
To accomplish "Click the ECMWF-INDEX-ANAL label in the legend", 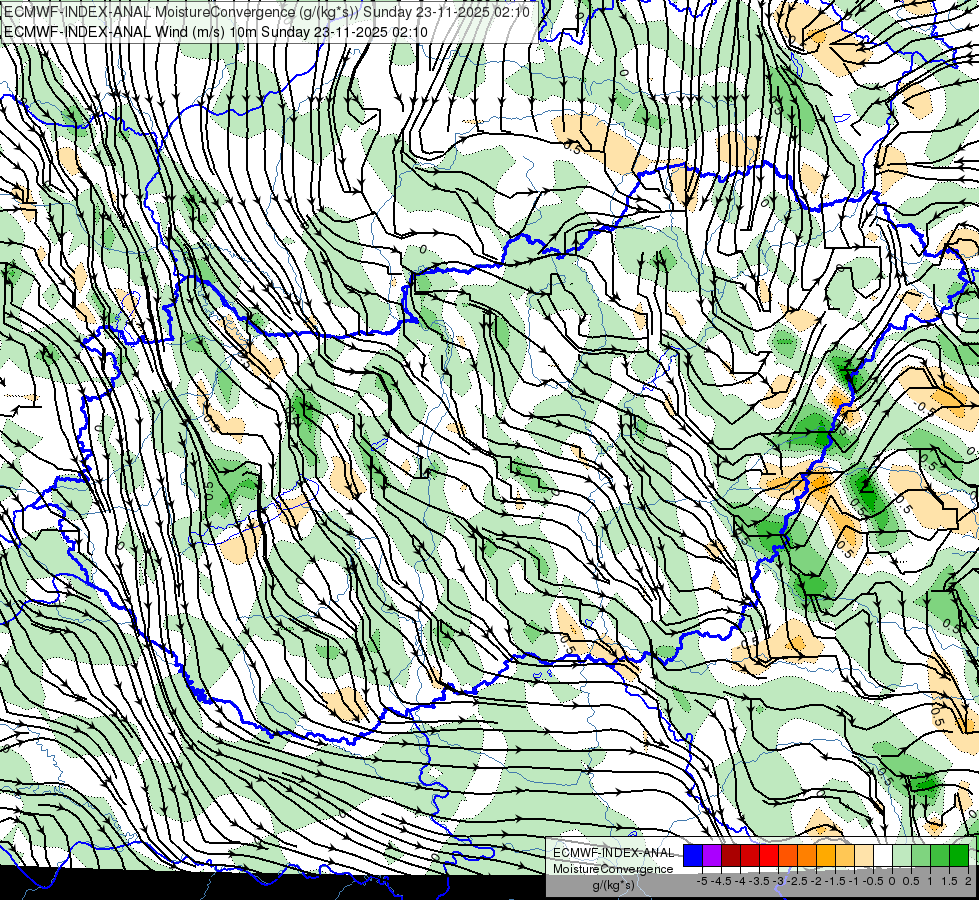I will point(614,853).
